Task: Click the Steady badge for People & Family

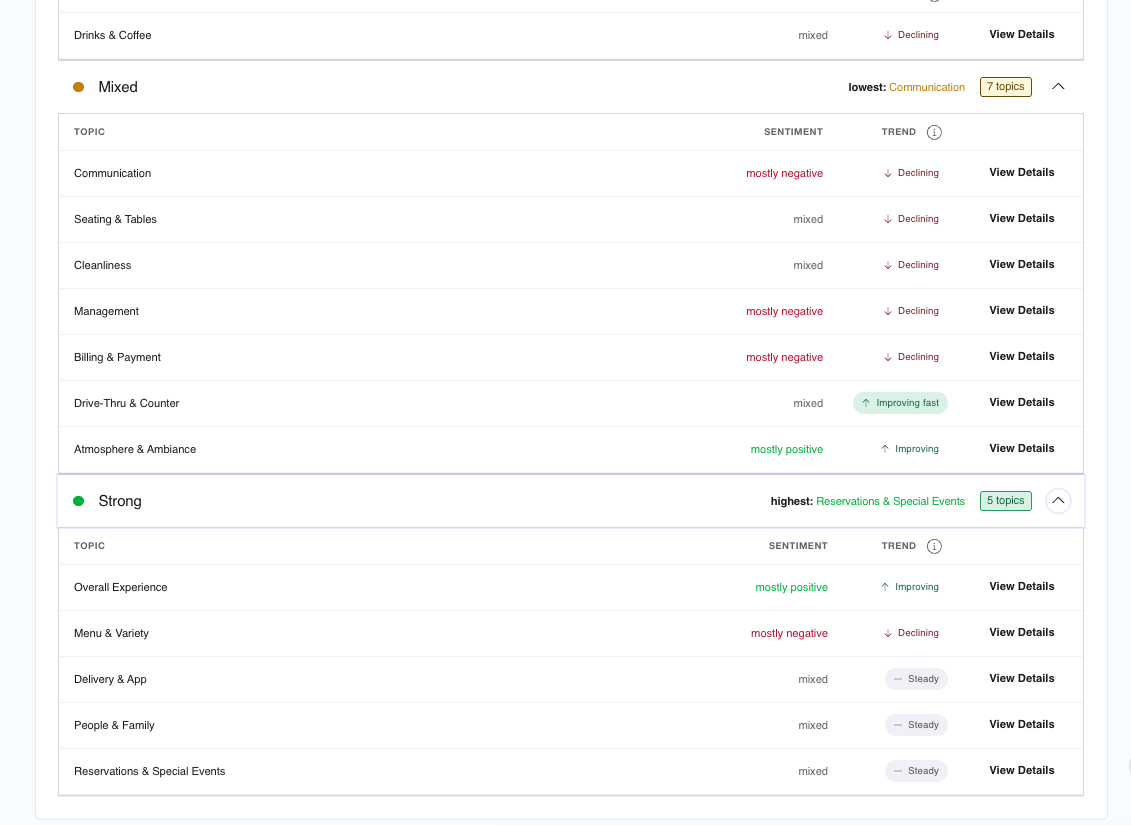Action: 916,725
